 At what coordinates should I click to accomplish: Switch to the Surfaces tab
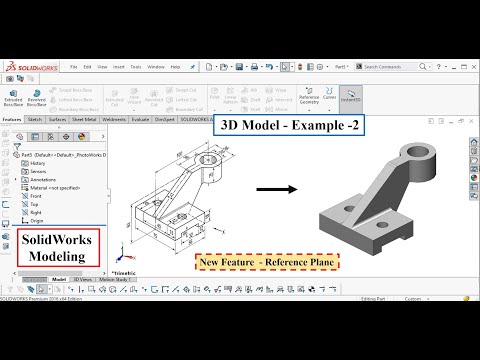57,119
